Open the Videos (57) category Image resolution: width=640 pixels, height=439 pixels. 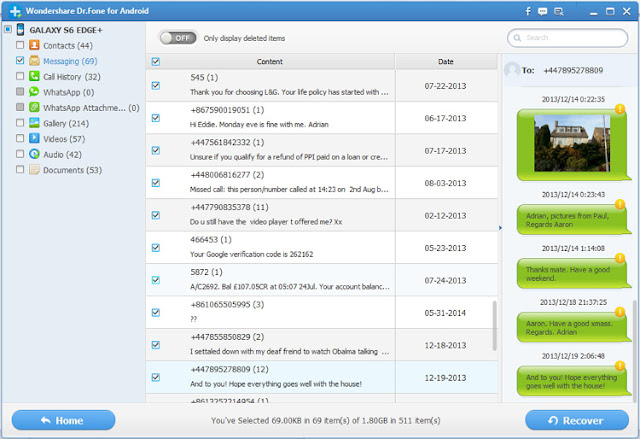point(64,139)
